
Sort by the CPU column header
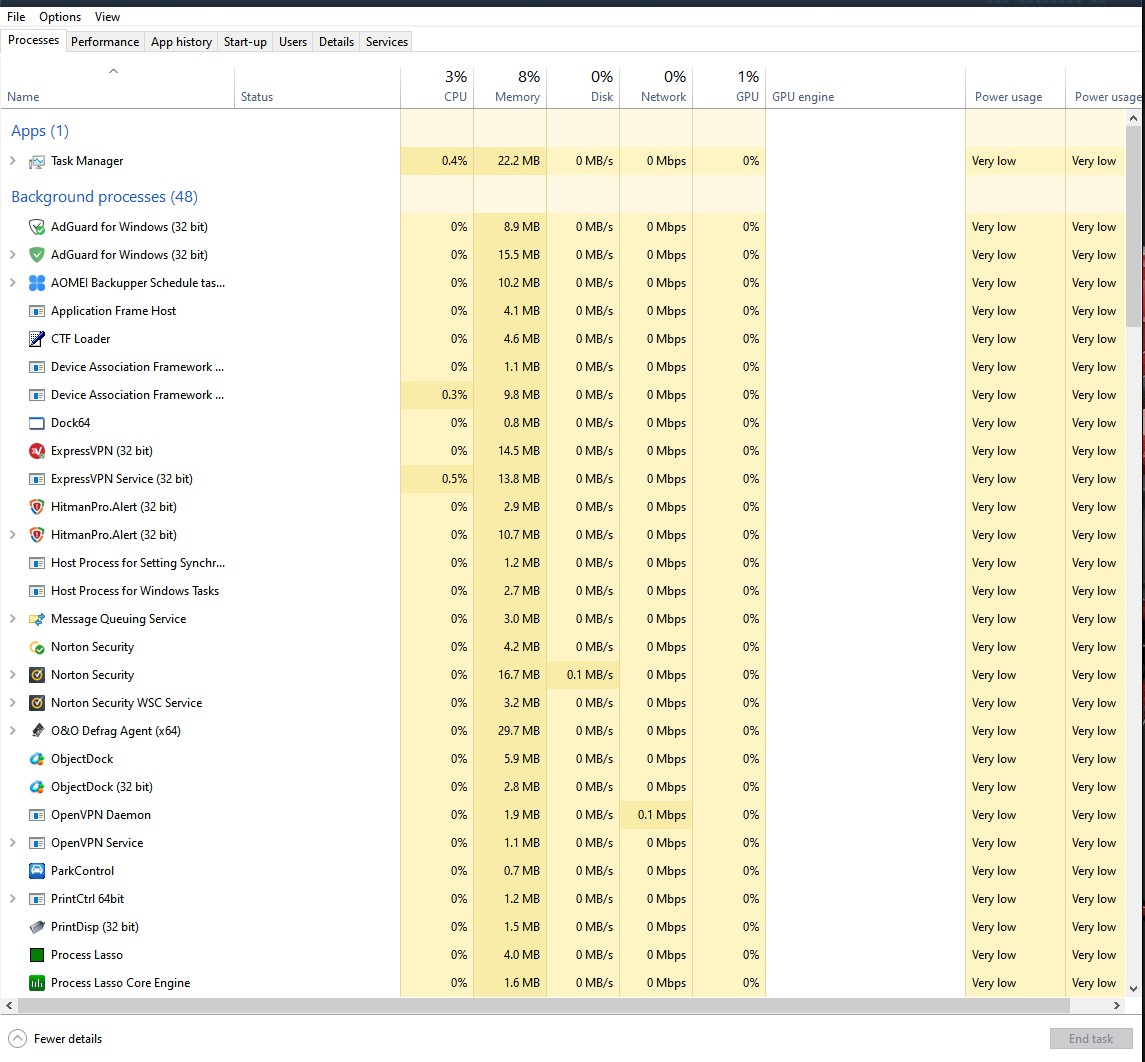coord(437,87)
